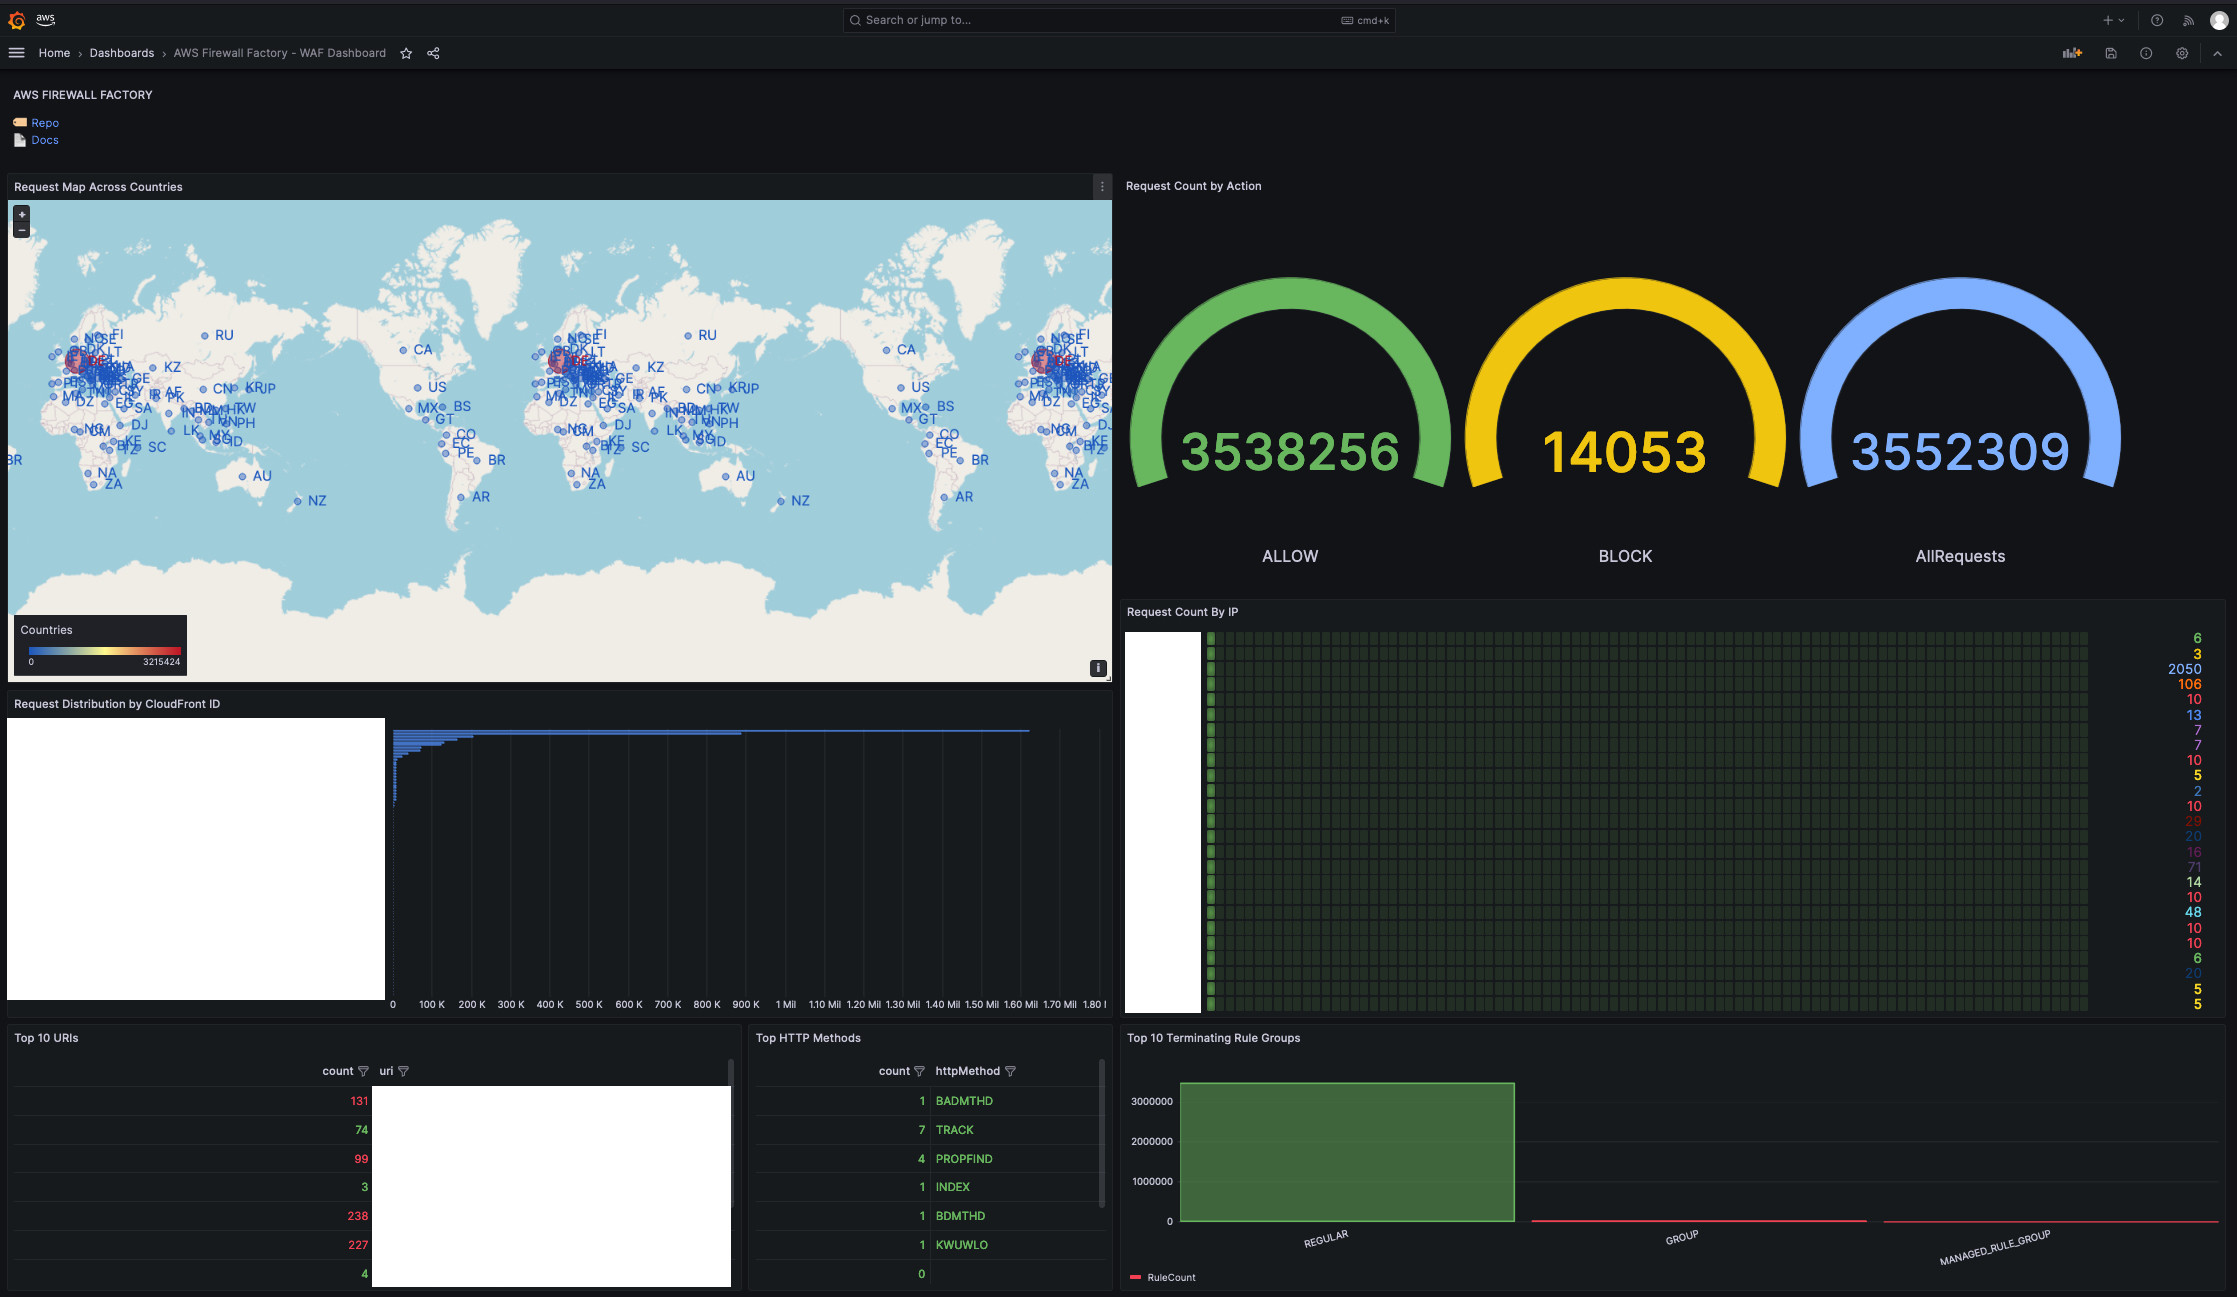Image resolution: width=2237 pixels, height=1297 pixels.
Task: Click AWS Firewall Factory - WAF Dashboard breadcrumb
Action: tap(279, 53)
